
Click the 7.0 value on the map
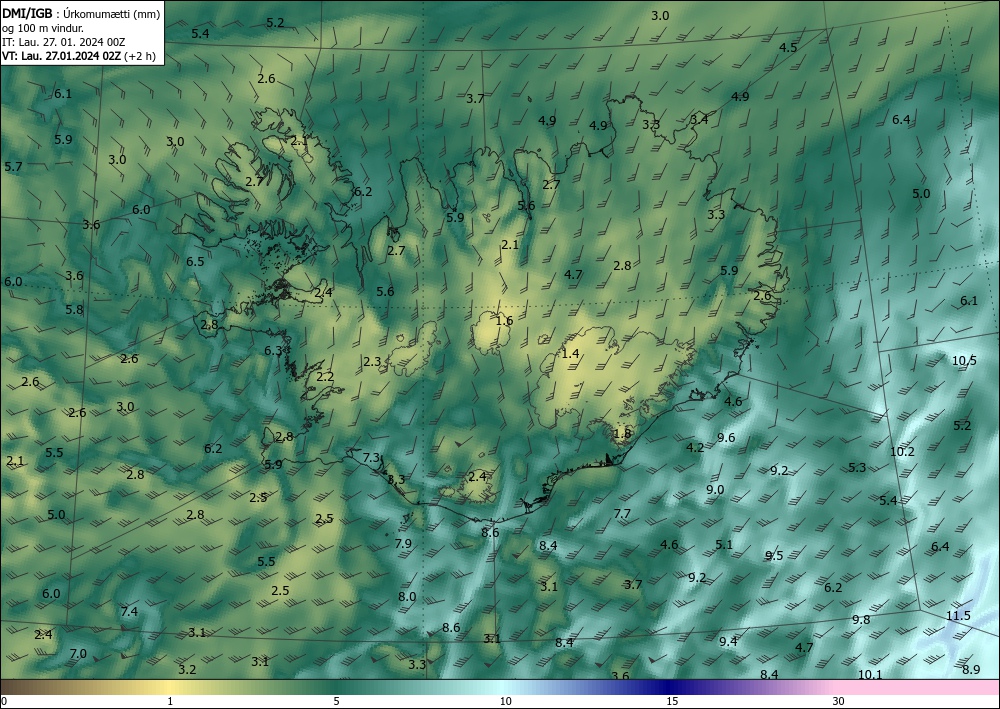pyautogui.click(x=78, y=654)
